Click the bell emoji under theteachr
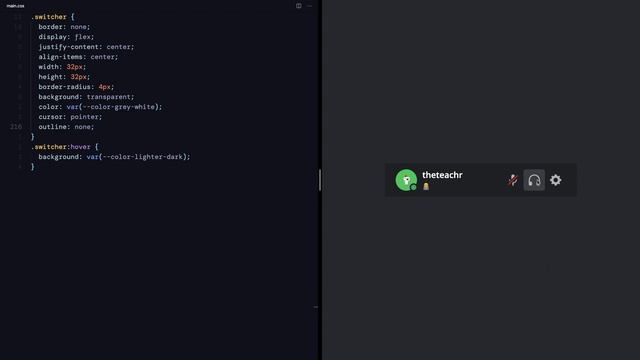 (x=426, y=187)
